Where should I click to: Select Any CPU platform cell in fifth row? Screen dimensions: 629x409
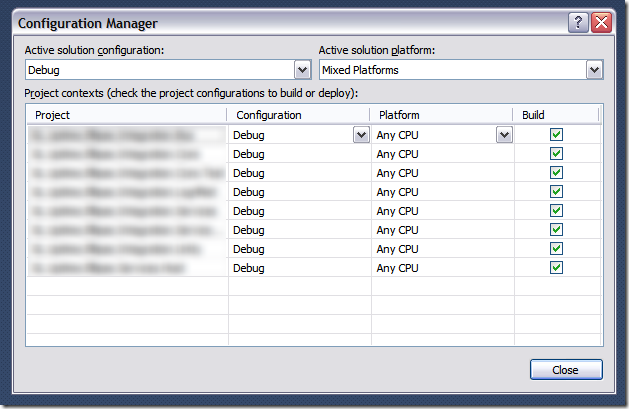[397, 211]
